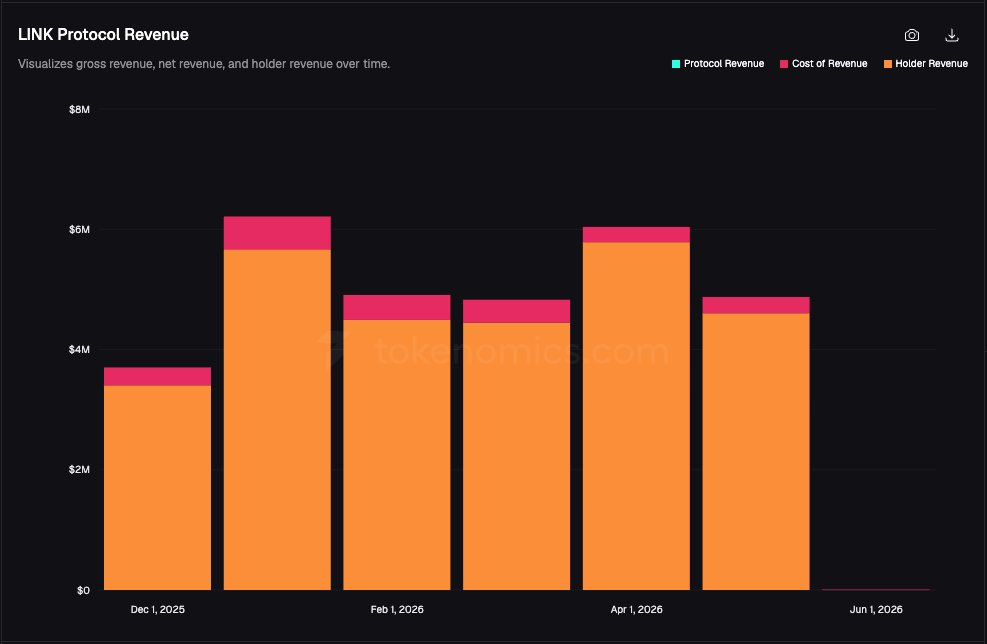987x644 pixels.
Task: Click the '$0' y-axis label
Action: (83, 590)
